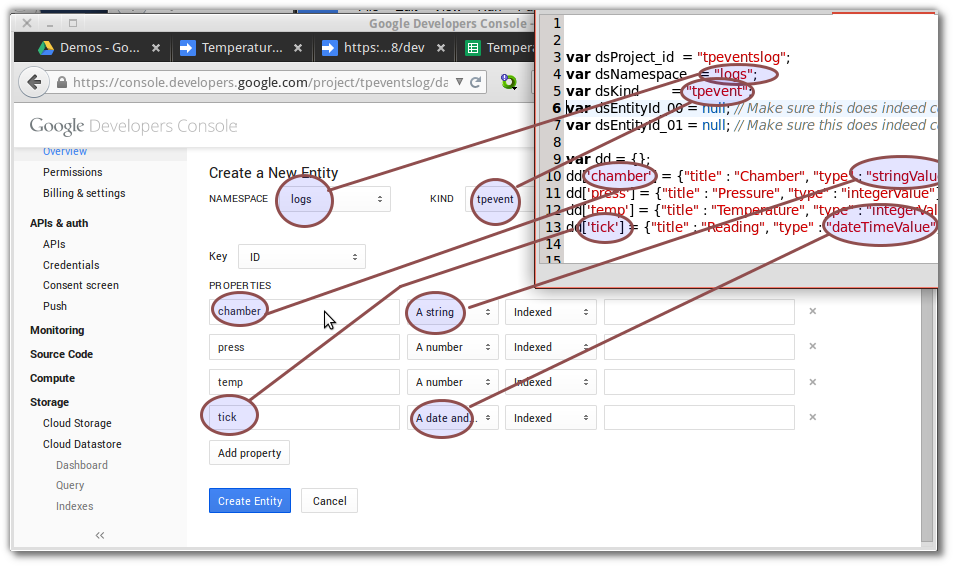Screen dimensions: 954x567
Task: Open the Datastore Query item
Action: [70, 485]
